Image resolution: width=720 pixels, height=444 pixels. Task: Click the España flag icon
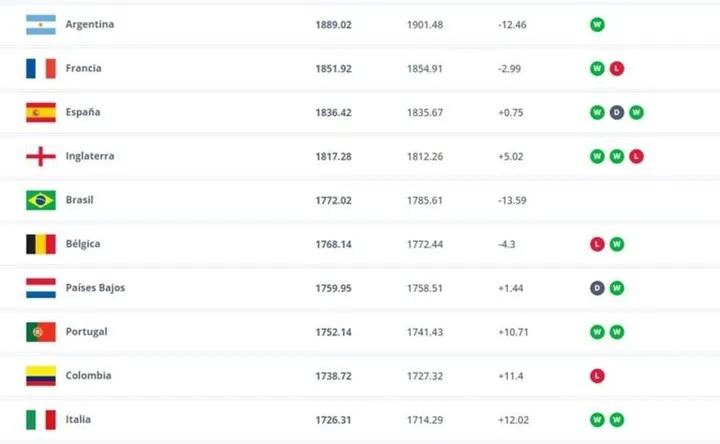pyautogui.click(x=40, y=112)
